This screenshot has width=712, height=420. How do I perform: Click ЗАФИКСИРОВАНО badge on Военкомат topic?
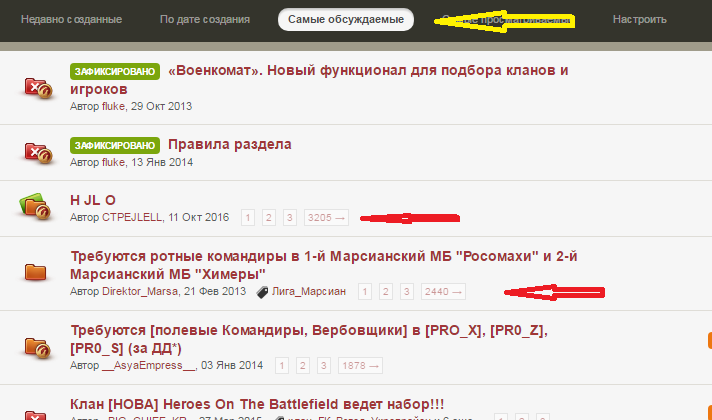[x=115, y=71]
